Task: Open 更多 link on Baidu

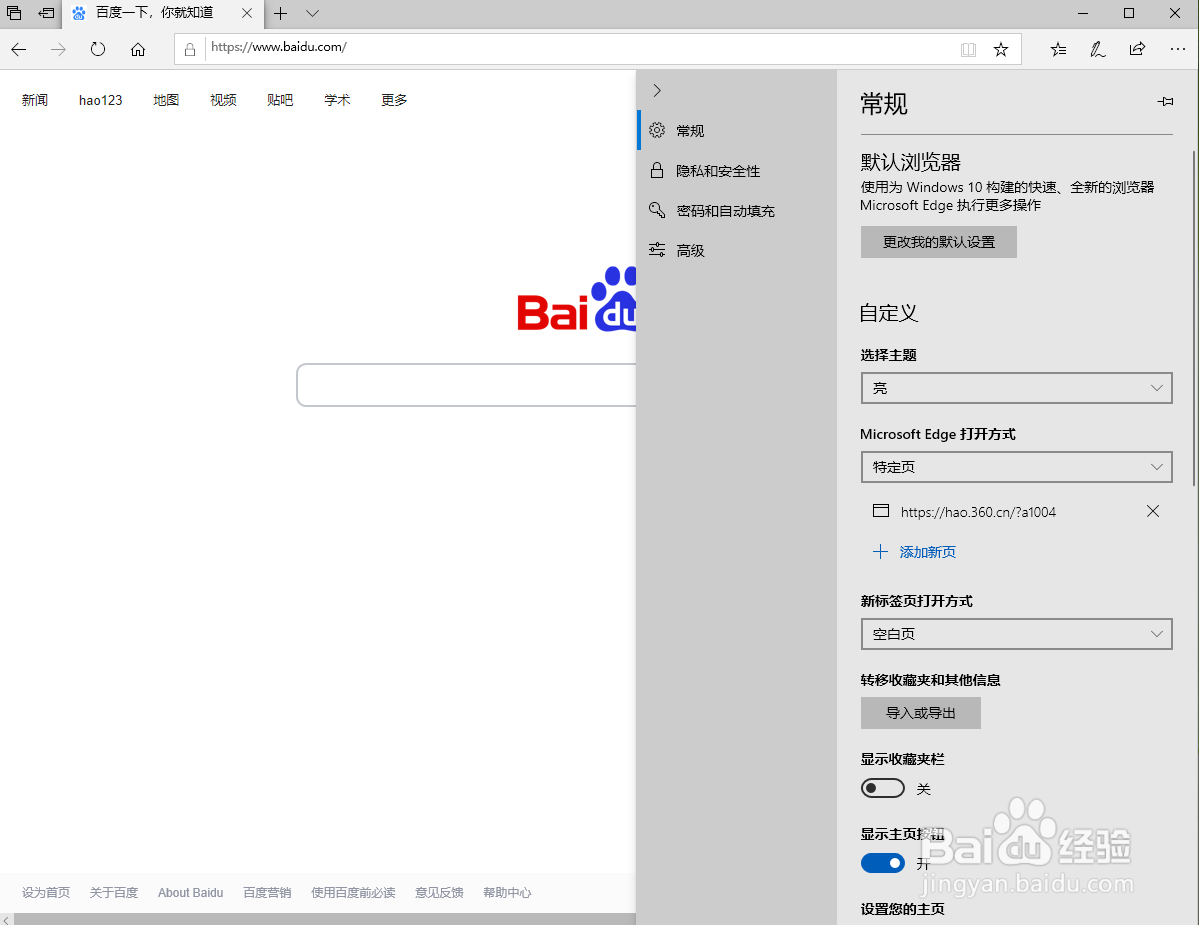Action: [394, 100]
